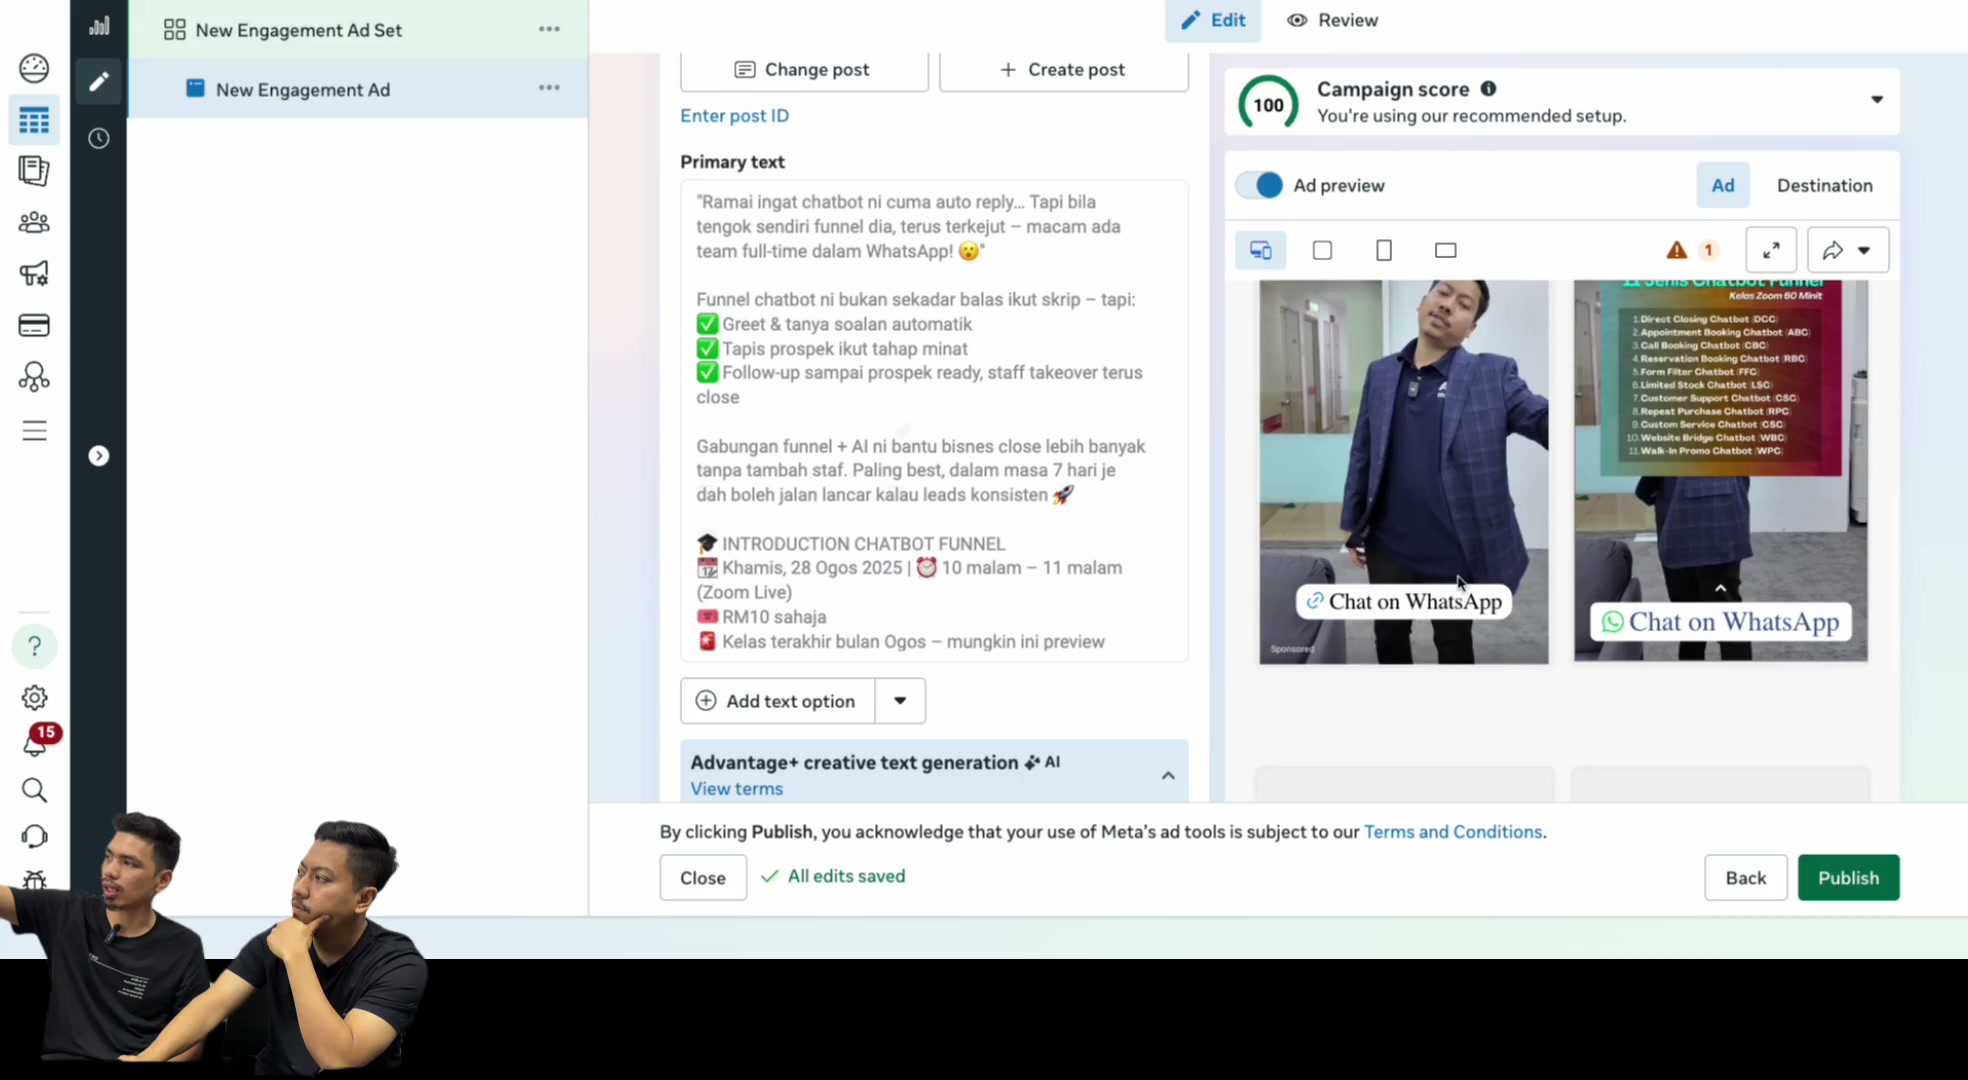Open the account overview gauge icon

(x=34, y=68)
